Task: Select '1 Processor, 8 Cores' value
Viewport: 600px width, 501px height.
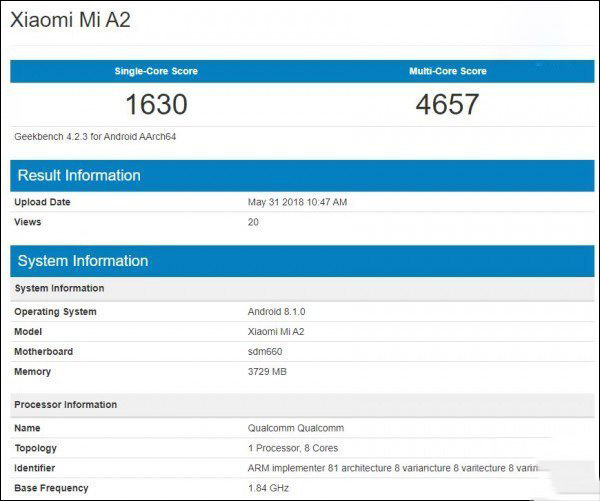Action: (293, 448)
